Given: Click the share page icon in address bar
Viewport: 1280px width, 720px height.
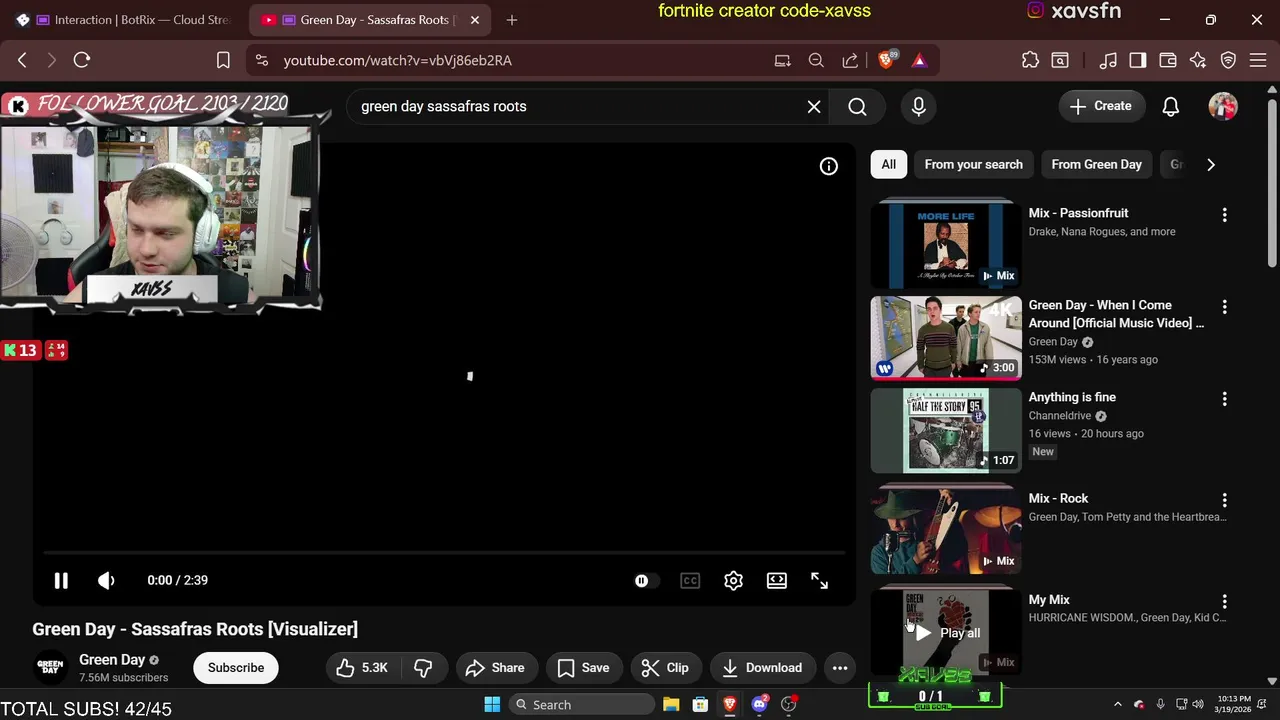Looking at the screenshot, I should 850,60.
